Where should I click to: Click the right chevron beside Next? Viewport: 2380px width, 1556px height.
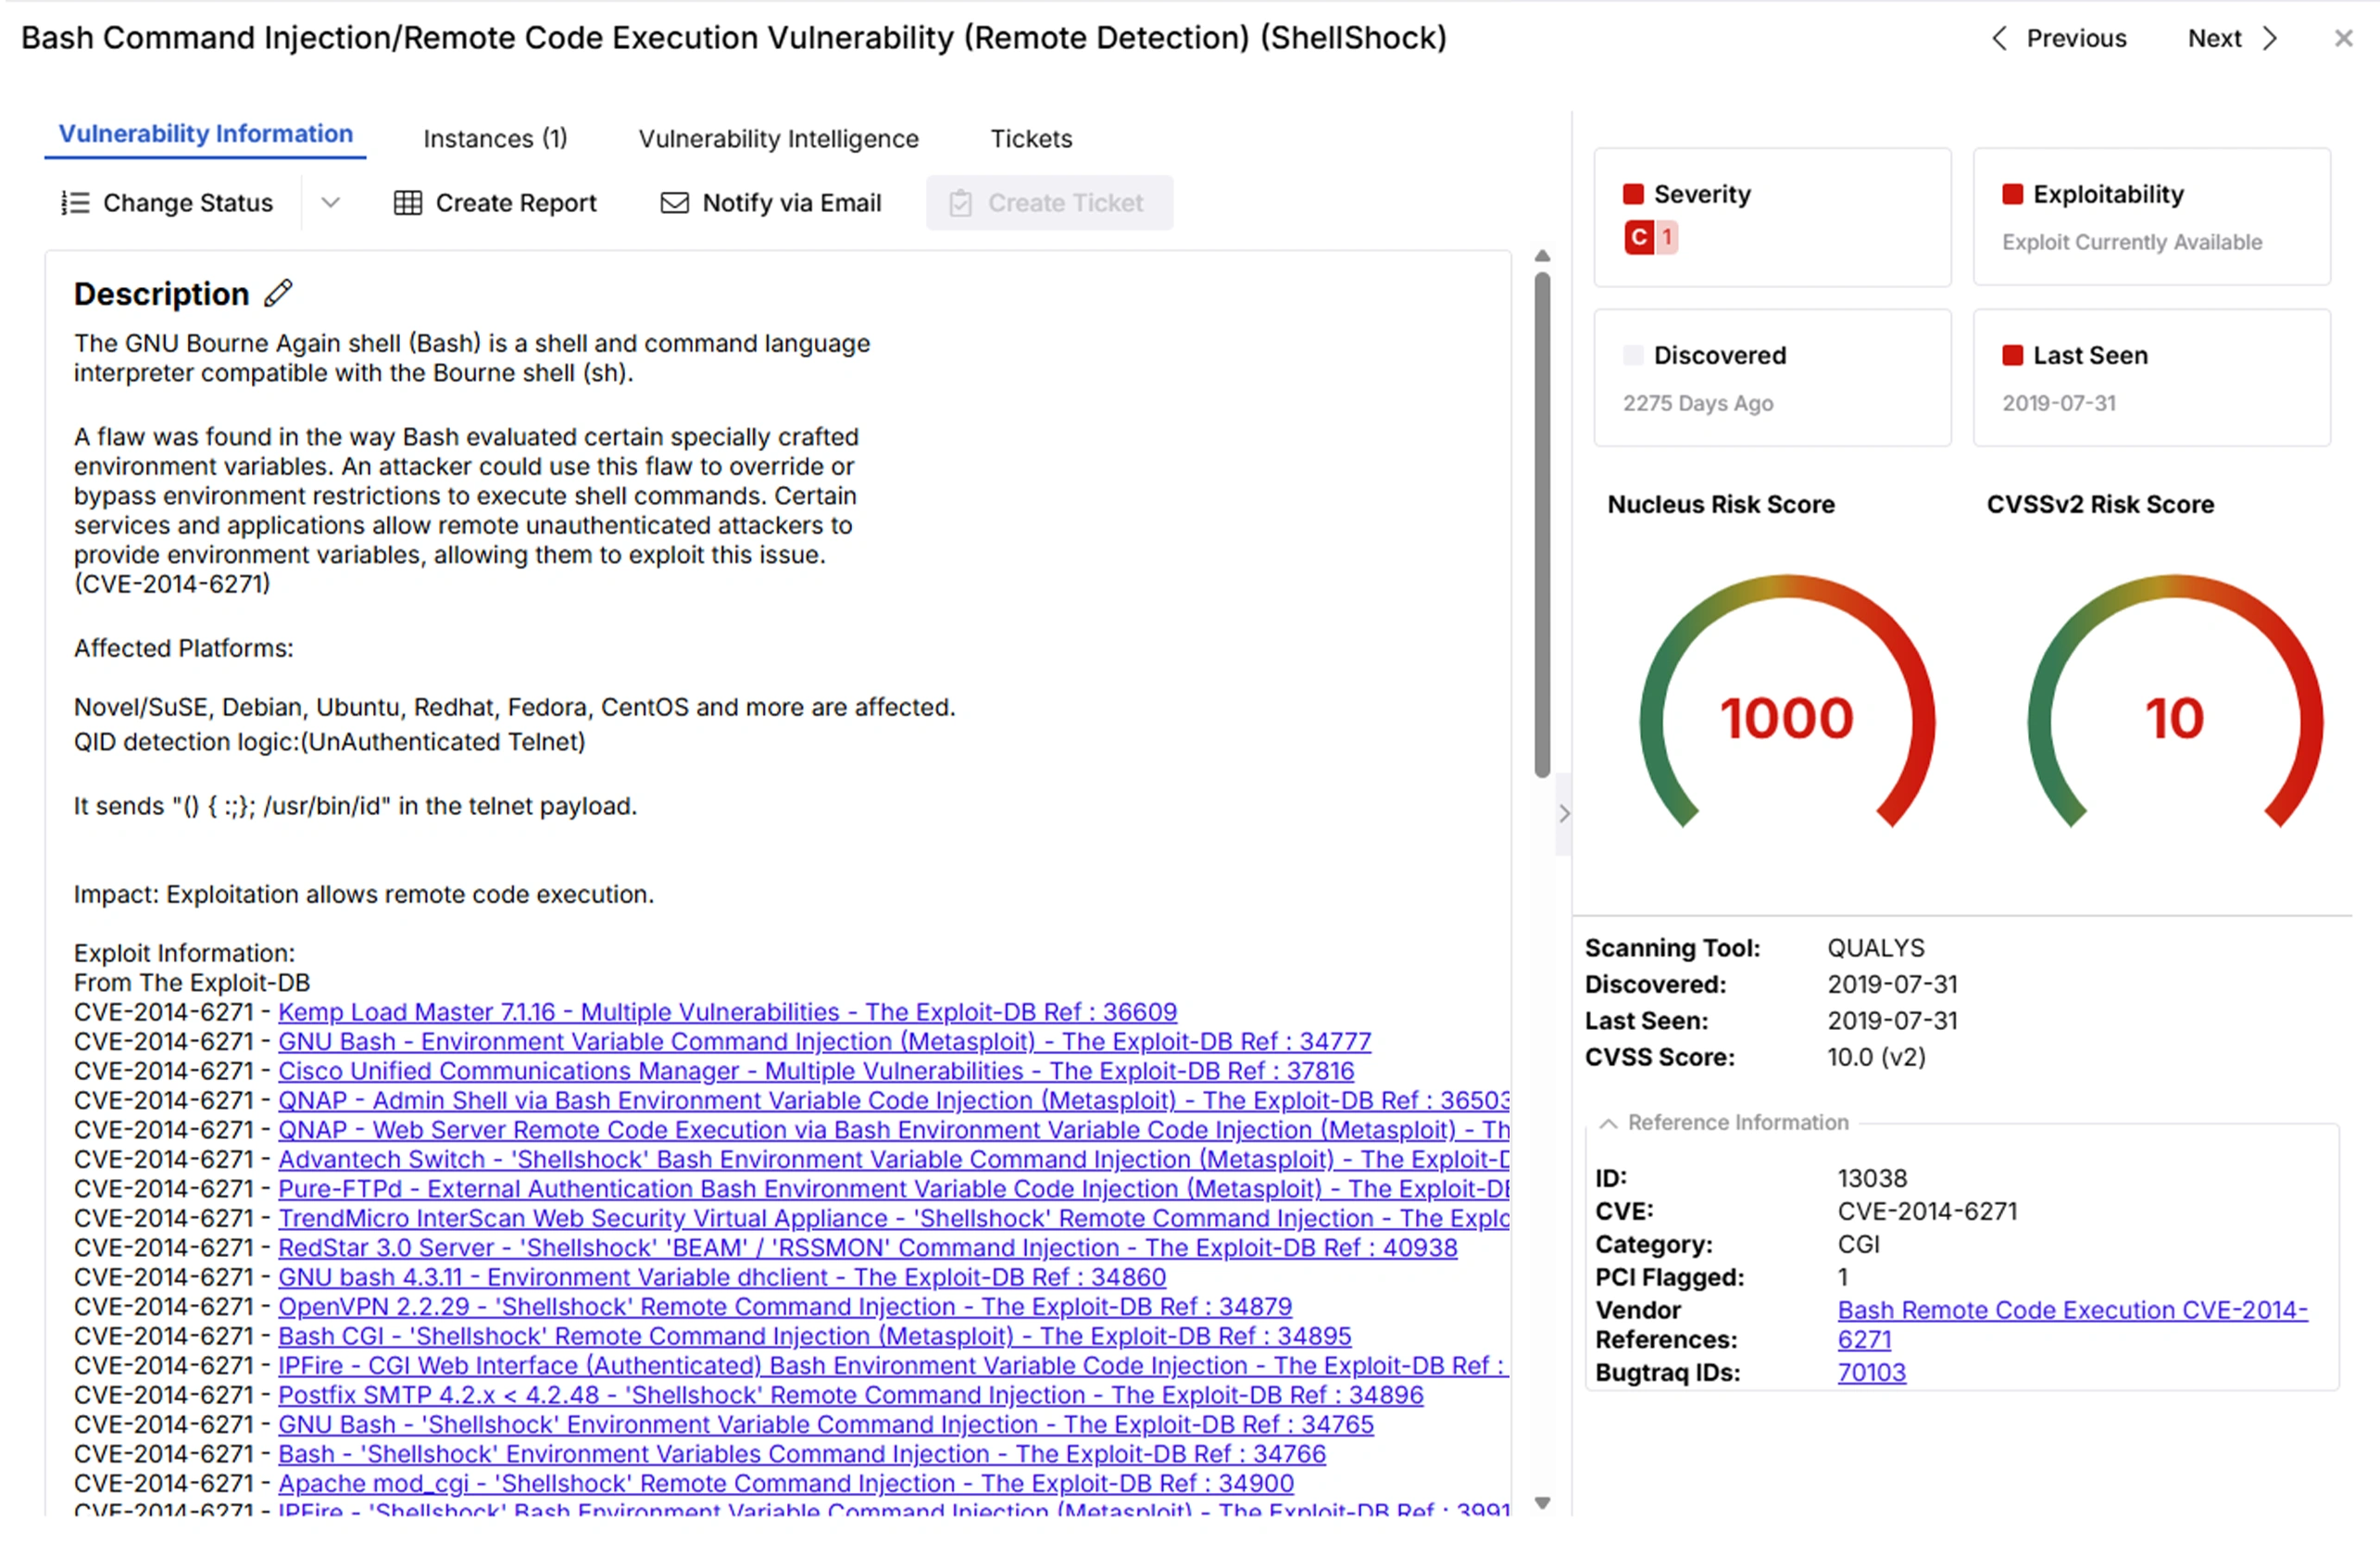[x=2271, y=38]
